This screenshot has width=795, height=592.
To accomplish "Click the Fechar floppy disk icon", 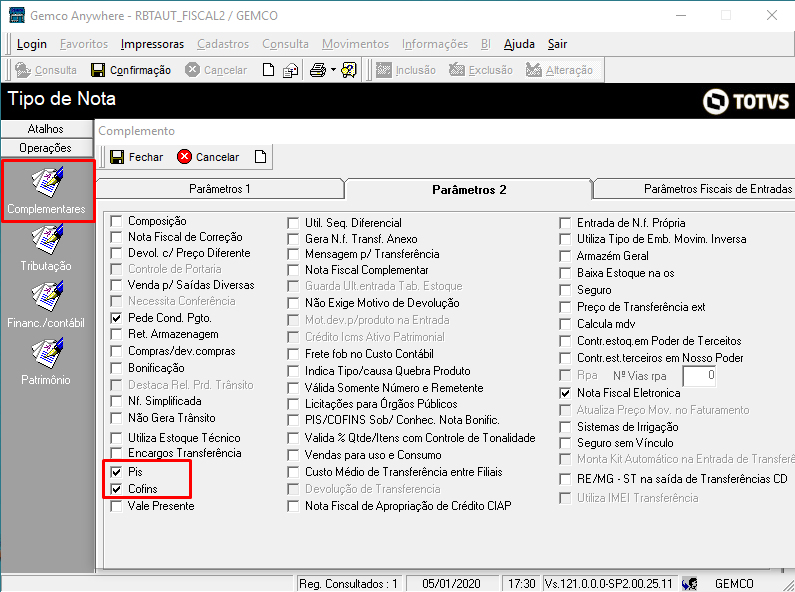I will pyautogui.click(x=117, y=157).
